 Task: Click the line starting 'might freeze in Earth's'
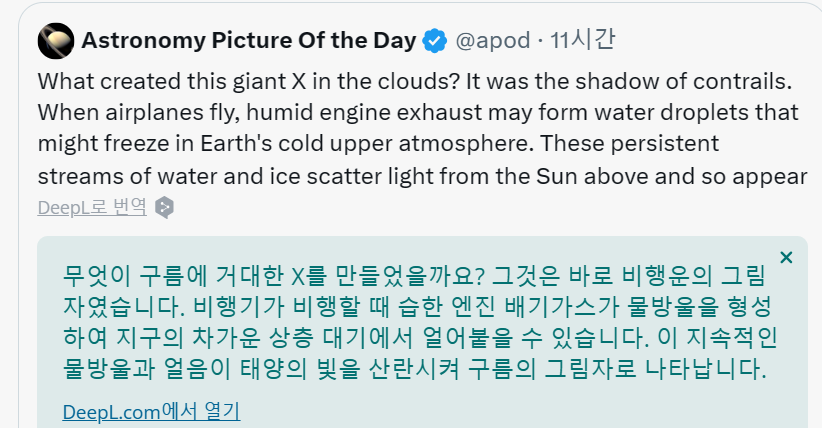tap(378, 144)
